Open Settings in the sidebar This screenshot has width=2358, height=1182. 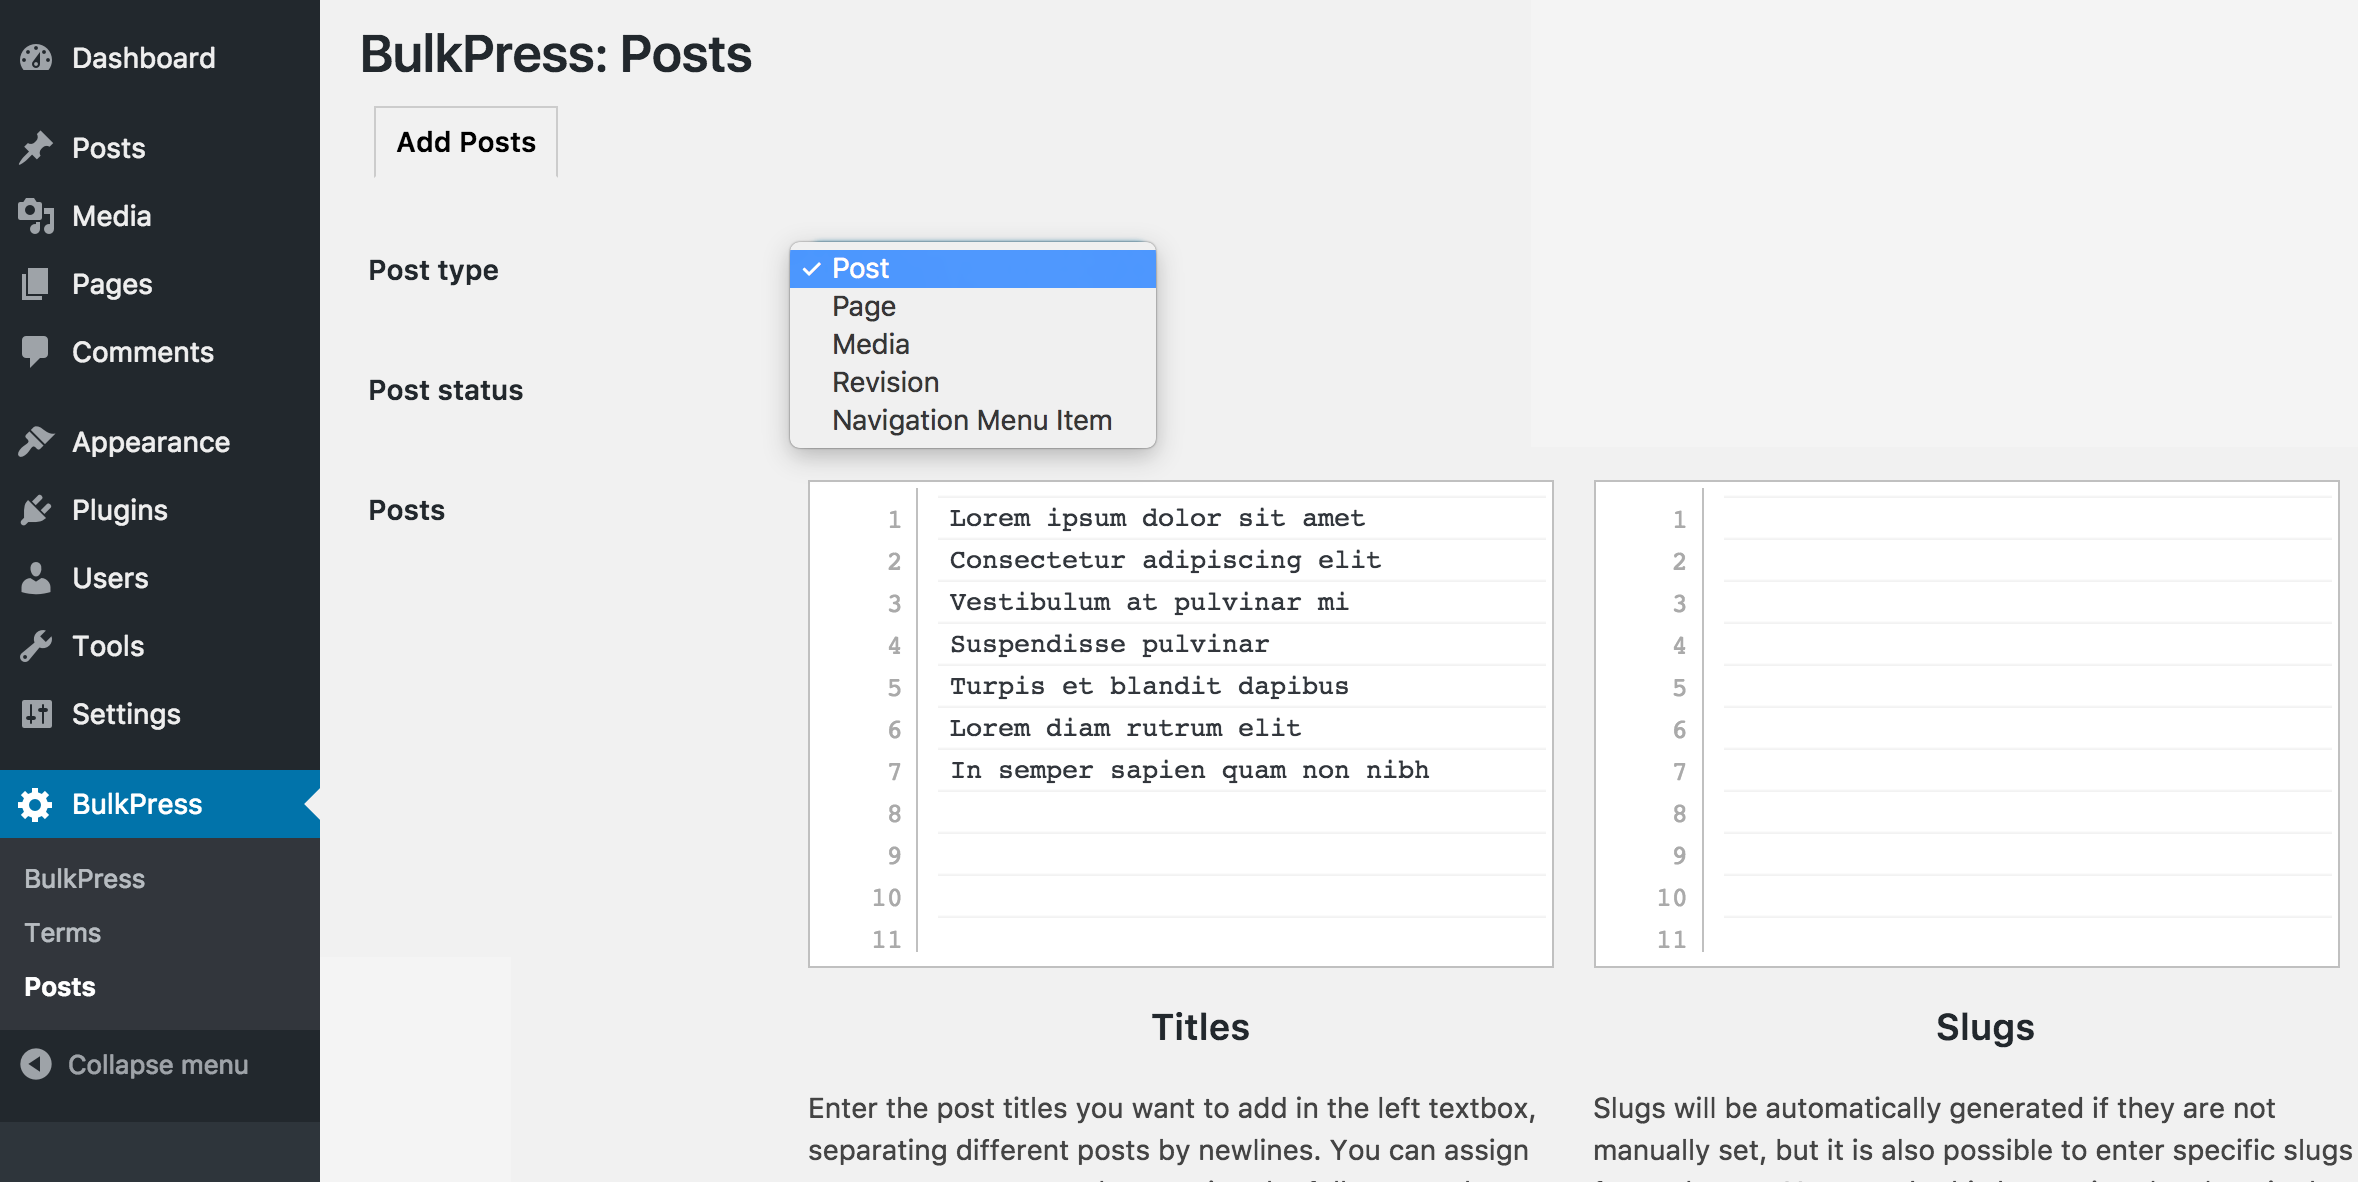pos(160,714)
